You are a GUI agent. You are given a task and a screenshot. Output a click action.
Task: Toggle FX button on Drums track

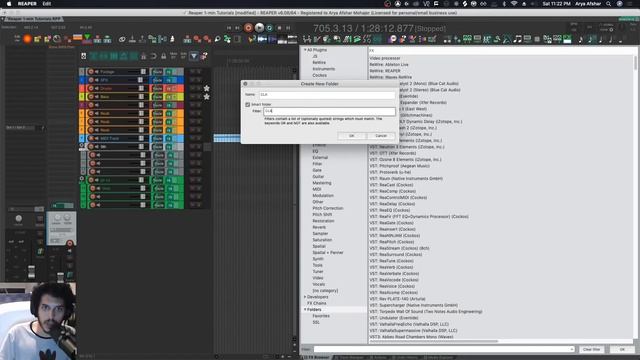(169, 89)
